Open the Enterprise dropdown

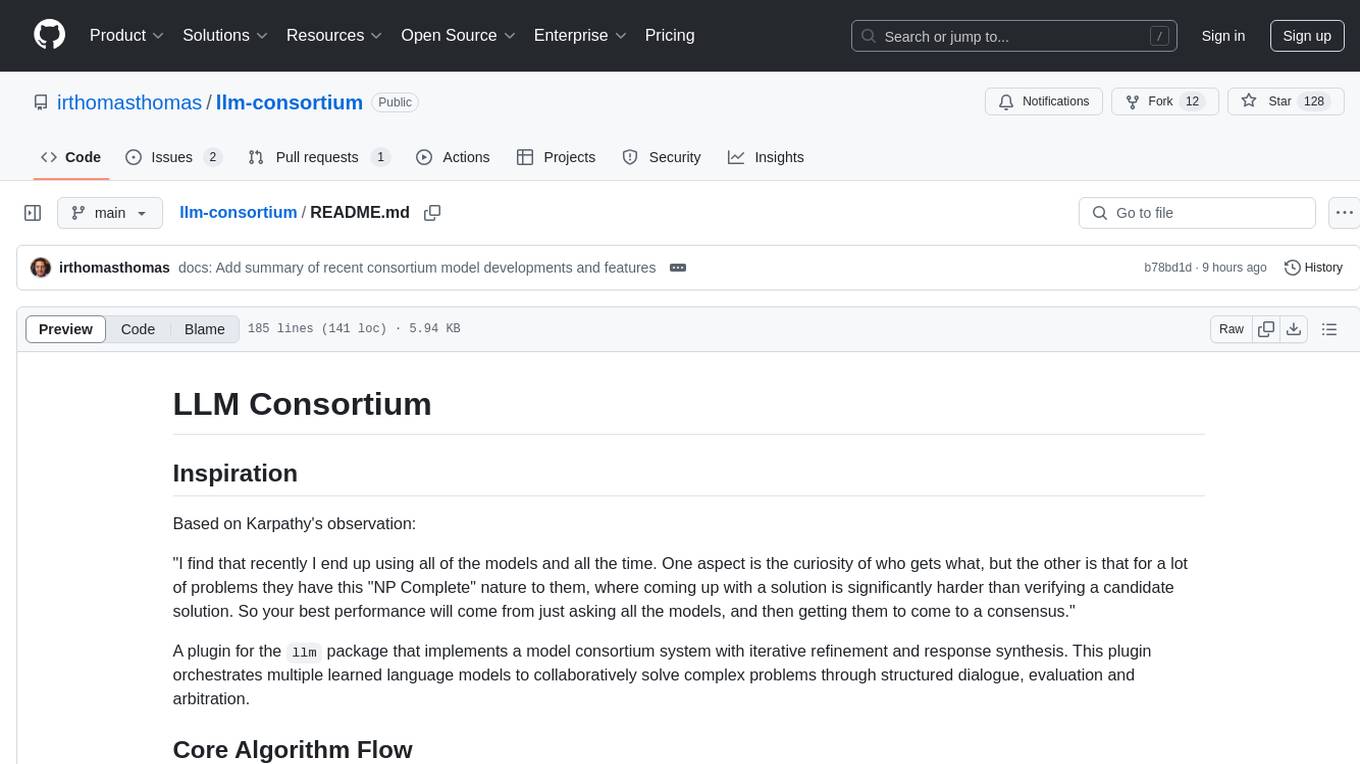tap(580, 35)
